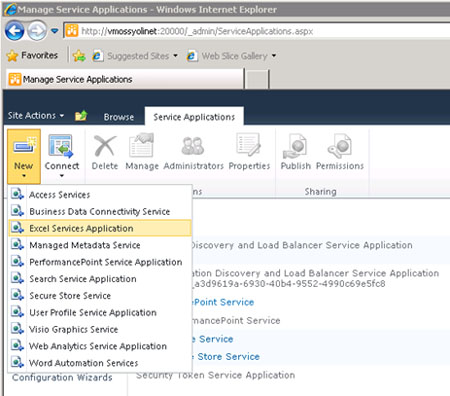Choose Excel Services Application menu item

point(100,228)
